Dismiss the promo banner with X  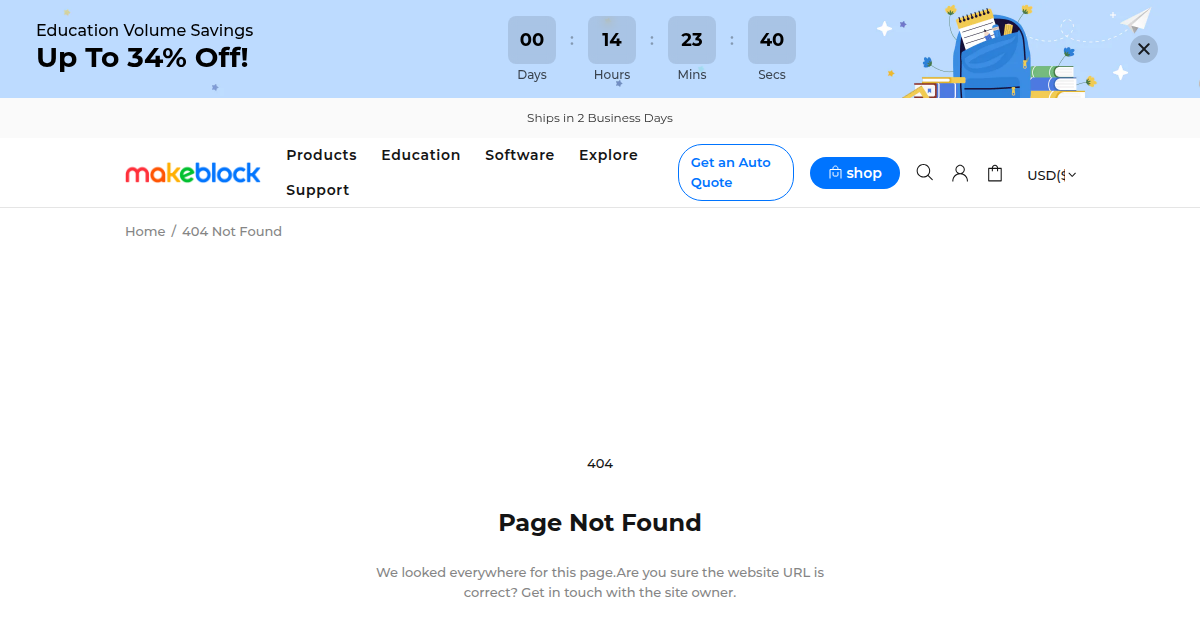click(x=1144, y=49)
